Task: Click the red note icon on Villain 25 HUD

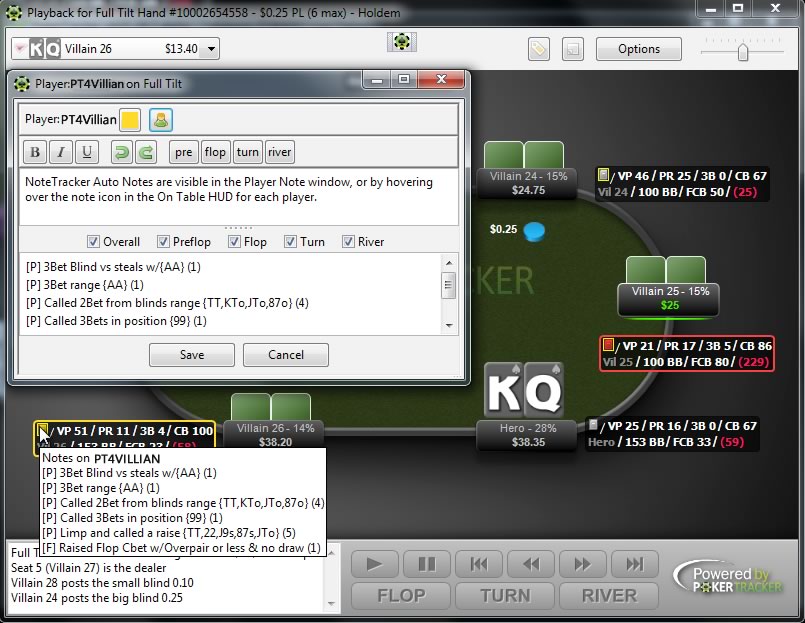Action: click(x=608, y=344)
